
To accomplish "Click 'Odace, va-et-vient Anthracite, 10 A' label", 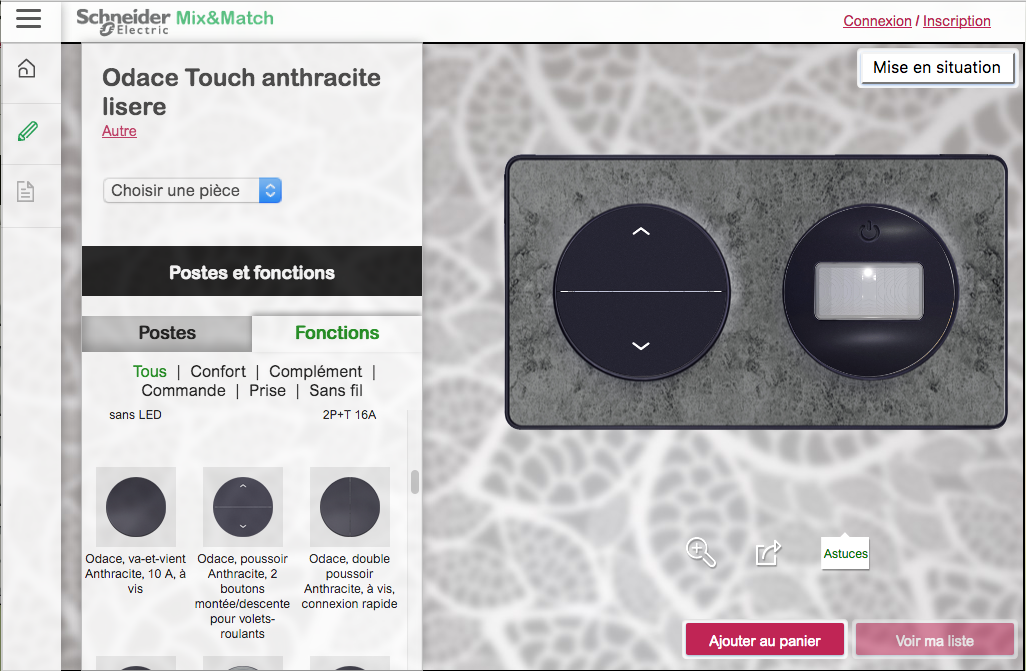I will 135,573.
